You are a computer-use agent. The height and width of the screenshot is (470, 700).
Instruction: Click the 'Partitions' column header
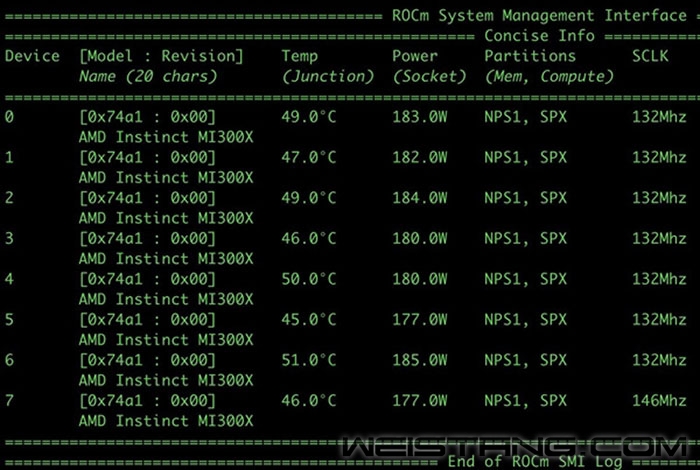click(530, 56)
